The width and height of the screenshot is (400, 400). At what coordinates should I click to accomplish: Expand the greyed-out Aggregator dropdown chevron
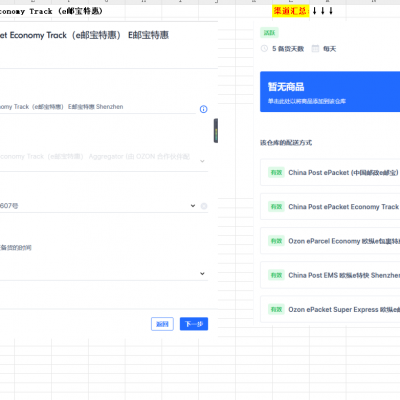[x=202, y=161]
